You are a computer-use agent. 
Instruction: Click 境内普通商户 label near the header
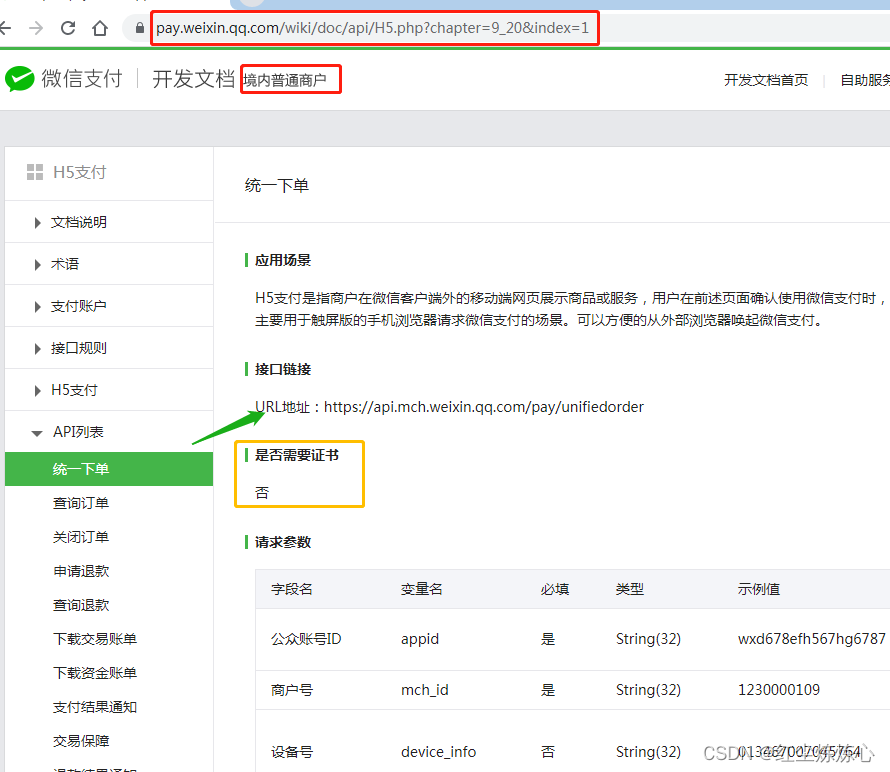pos(285,80)
